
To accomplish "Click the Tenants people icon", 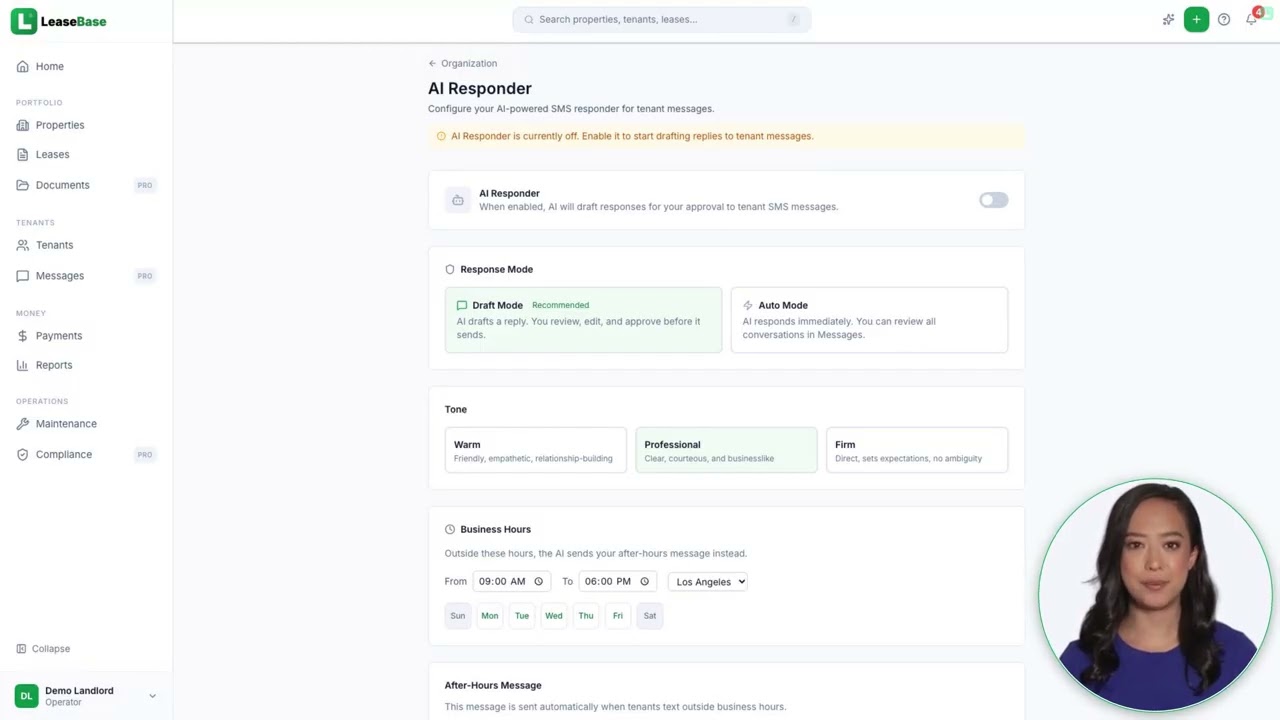I will (x=22, y=245).
